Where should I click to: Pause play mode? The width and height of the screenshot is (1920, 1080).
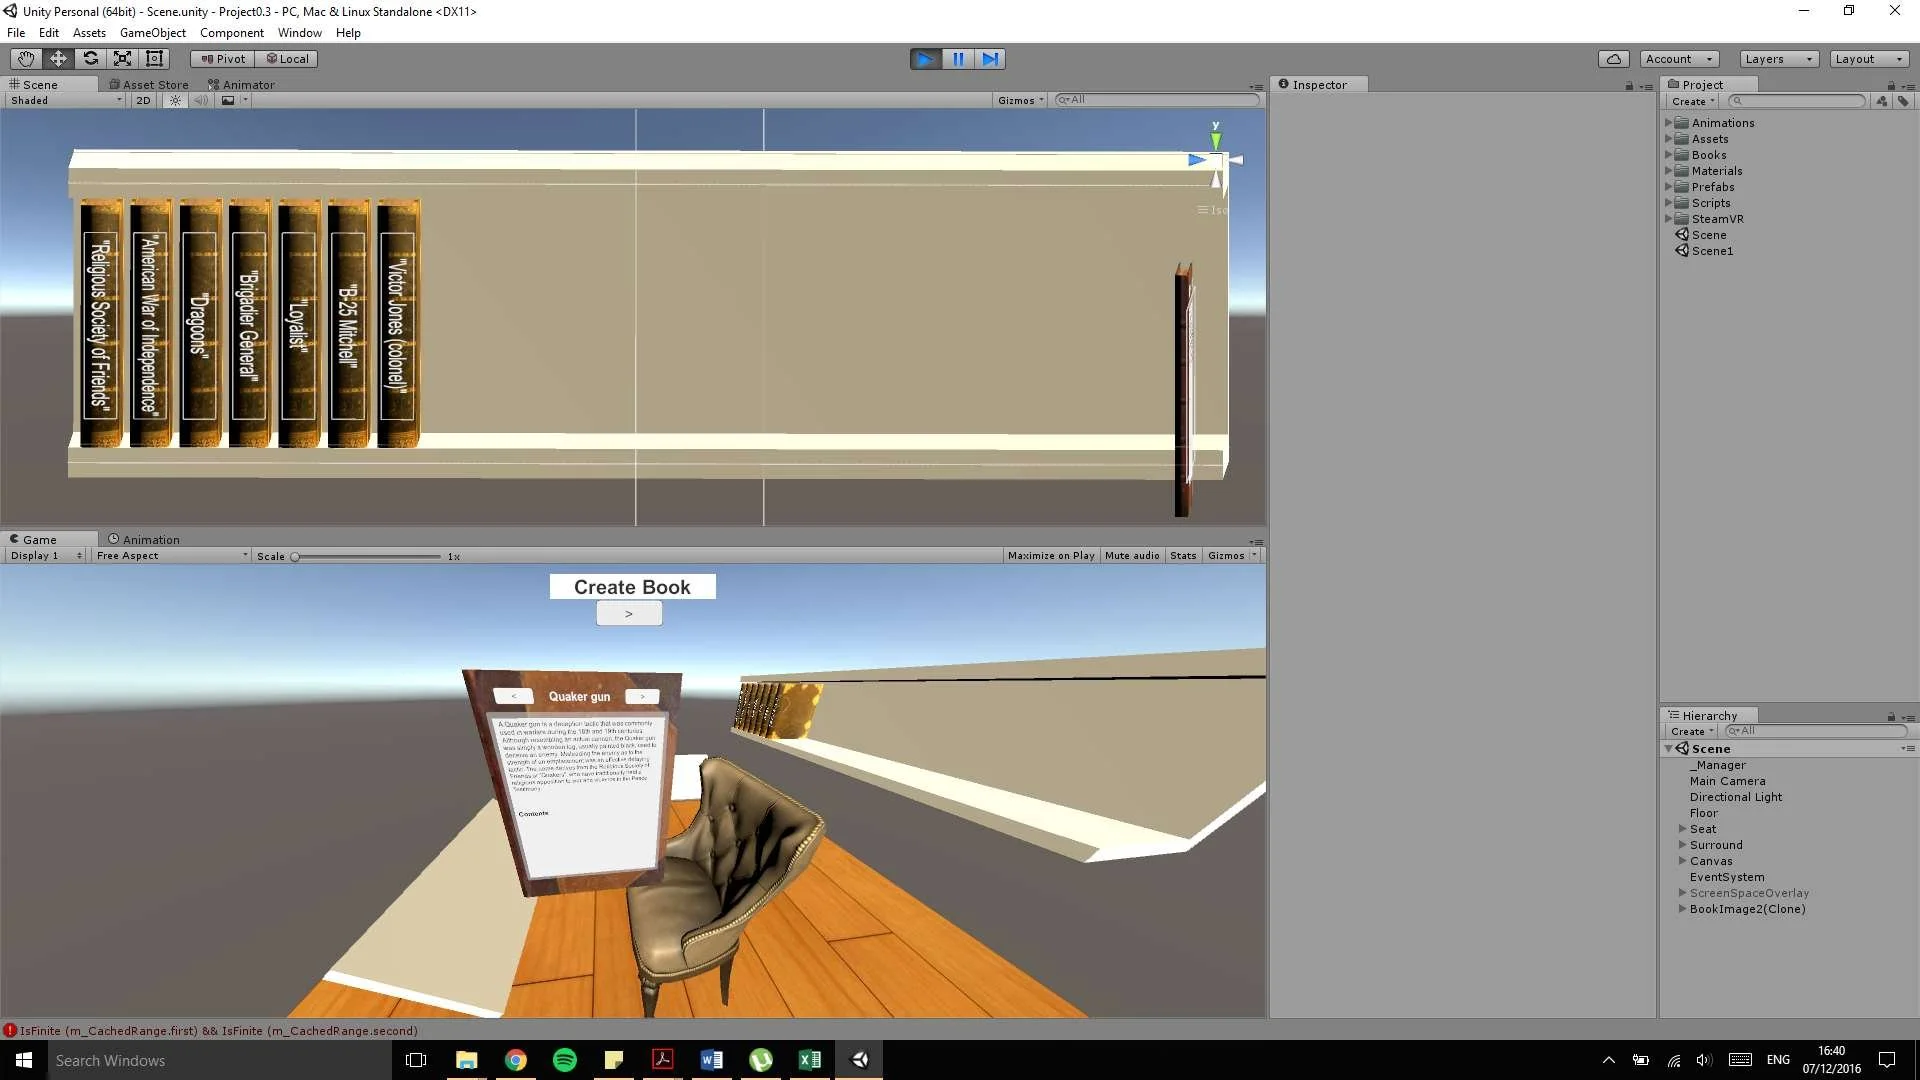(x=957, y=59)
